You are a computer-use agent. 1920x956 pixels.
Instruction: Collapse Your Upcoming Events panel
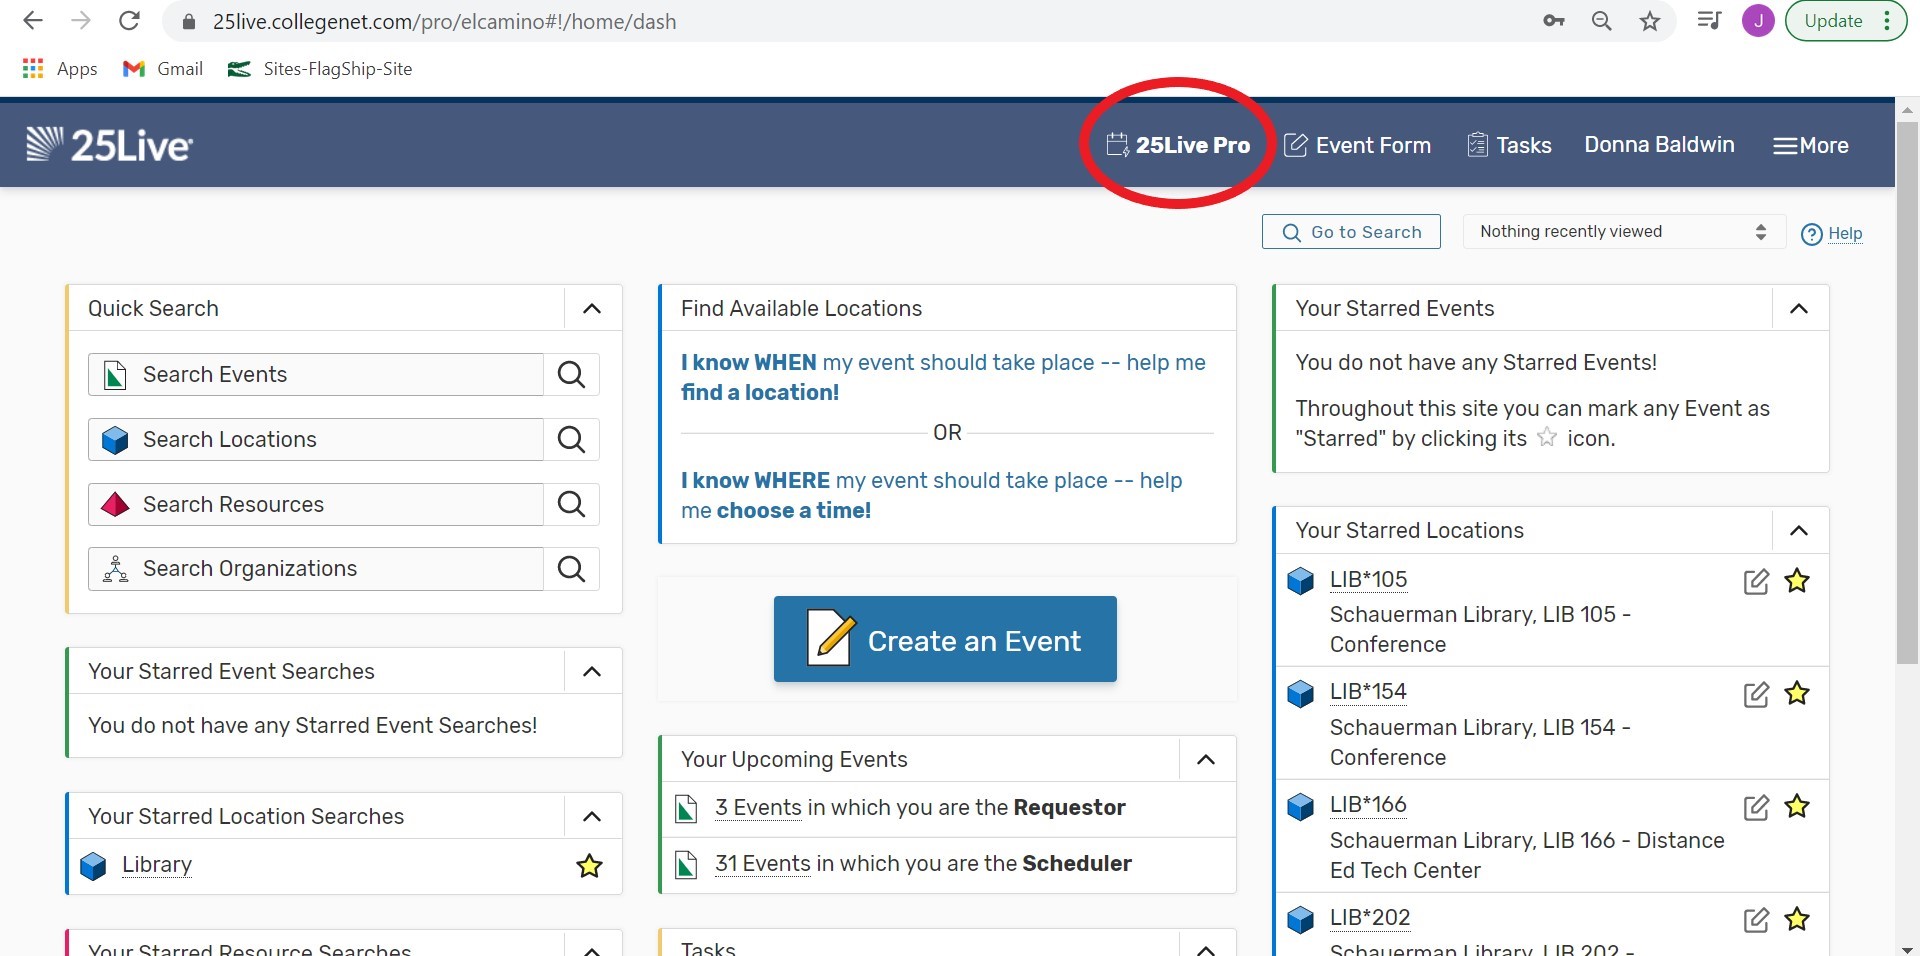point(1206,759)
